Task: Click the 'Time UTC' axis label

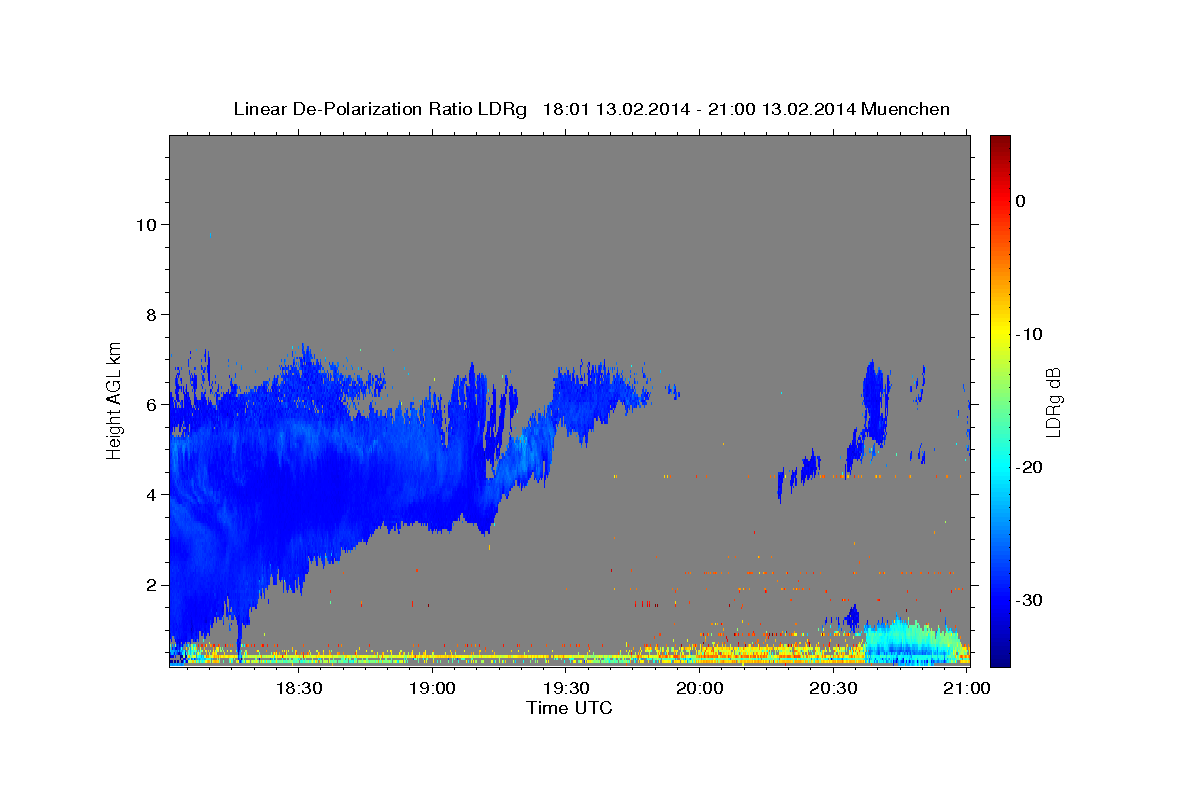Action: coord(569,708)
